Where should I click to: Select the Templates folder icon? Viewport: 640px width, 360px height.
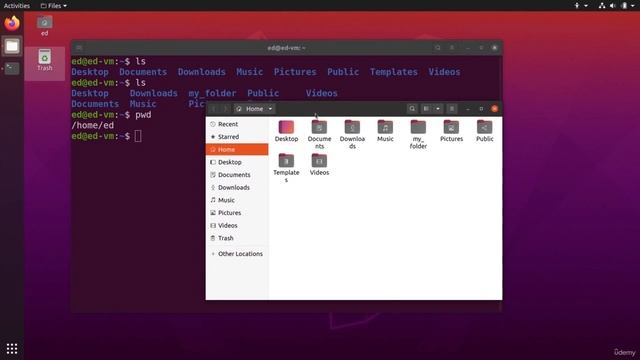tap(286, 168)
